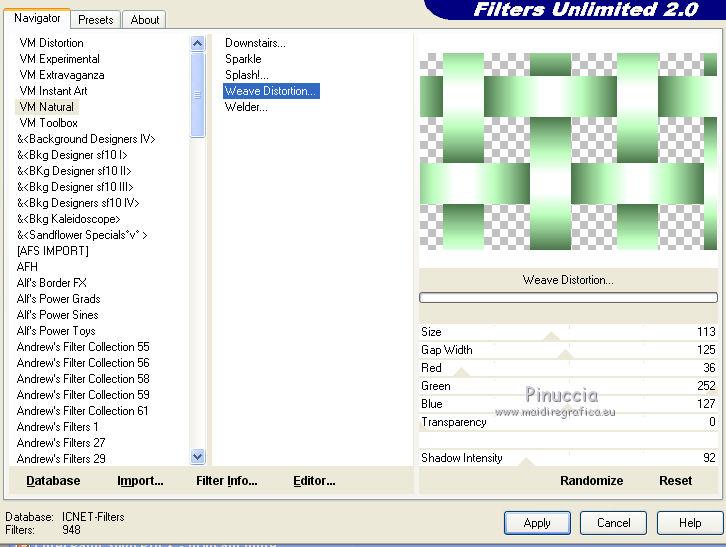Select Andrew's Filter Collection 56
The width and height of the screenshot is (726, 547).
coord(83,363)
